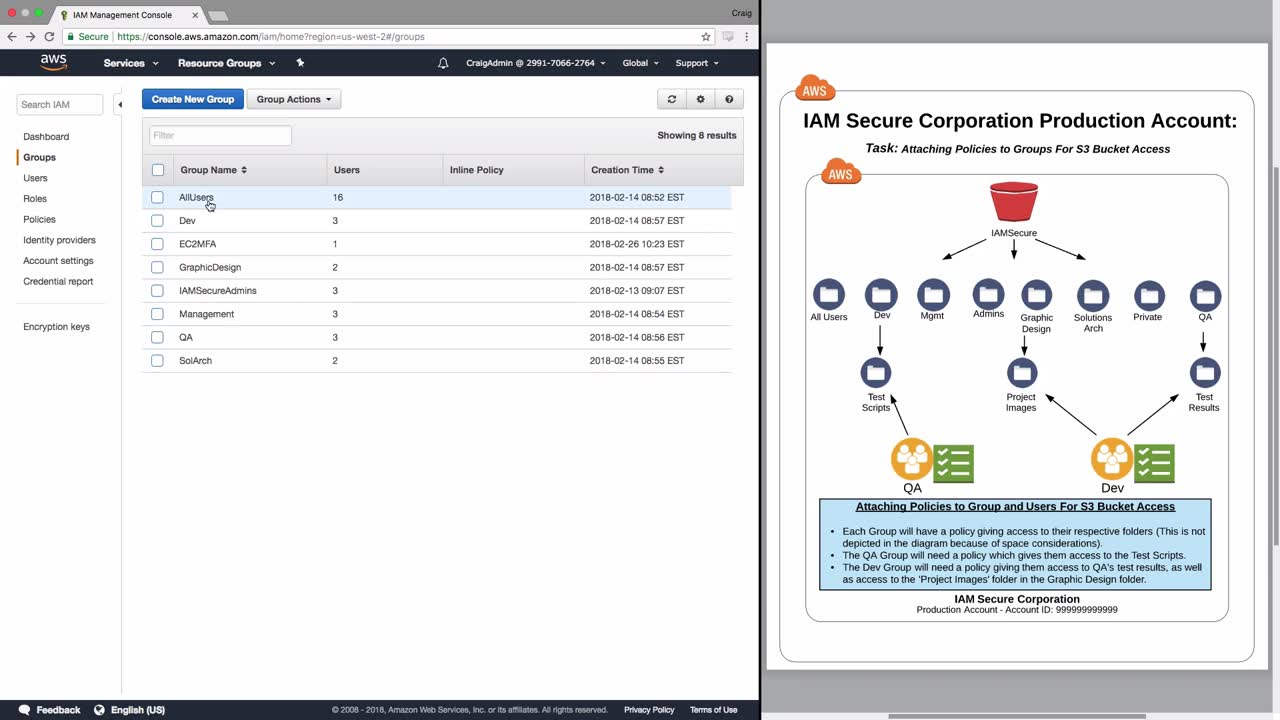Open Identity providers in the sidebar
Image resolution: width=1280 pixels, height=720 pixels.
click(59, 240)
